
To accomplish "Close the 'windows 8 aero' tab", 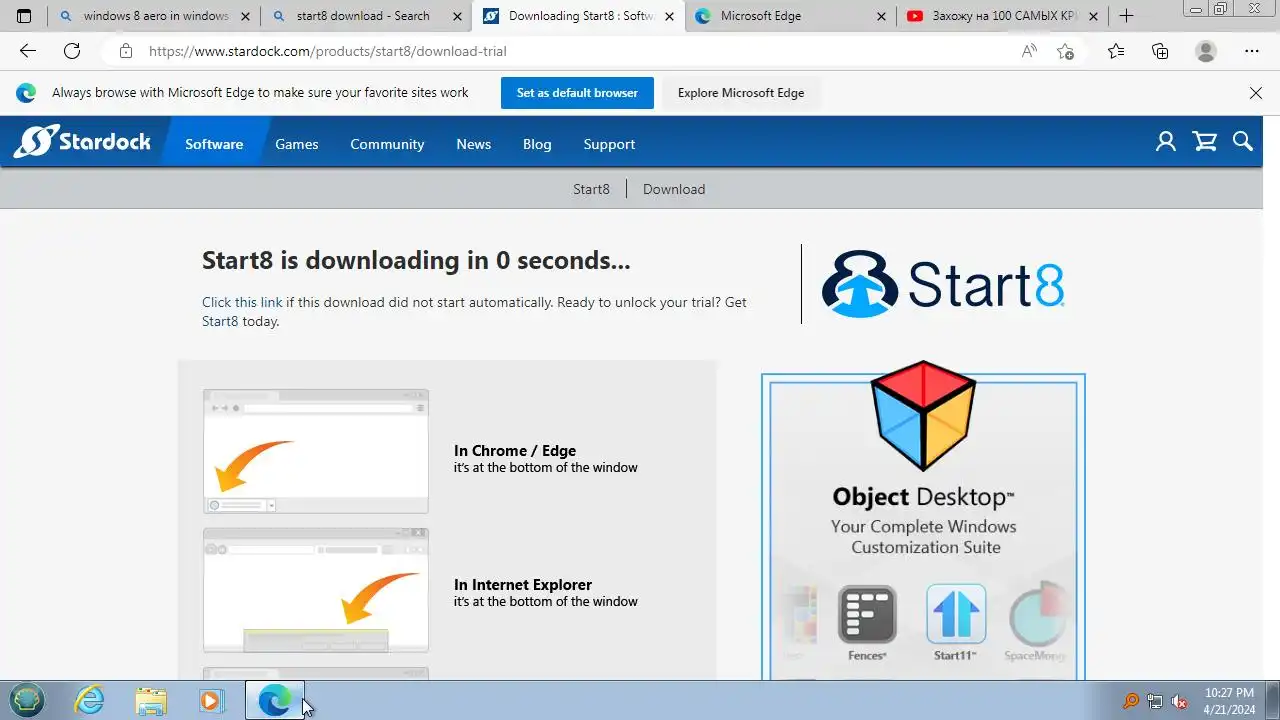I will (x=245, y=16).
